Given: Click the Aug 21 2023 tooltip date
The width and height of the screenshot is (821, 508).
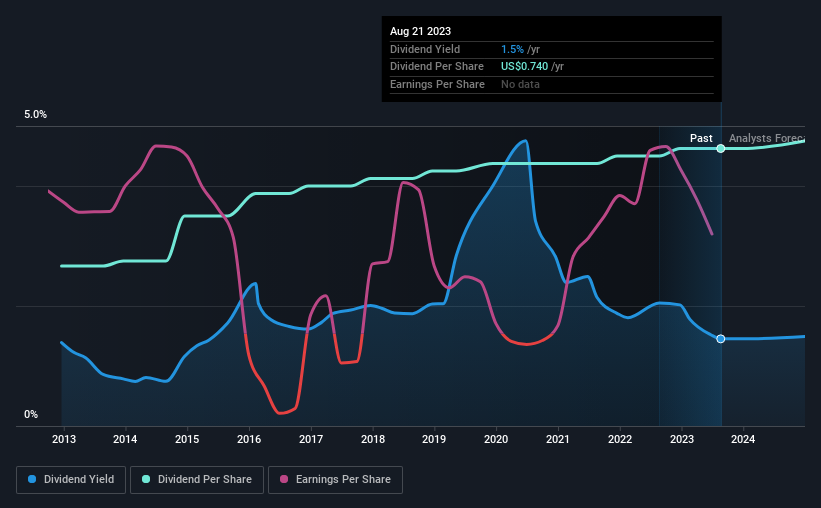Looking at the screenshot, I should [x=420, y=31].
